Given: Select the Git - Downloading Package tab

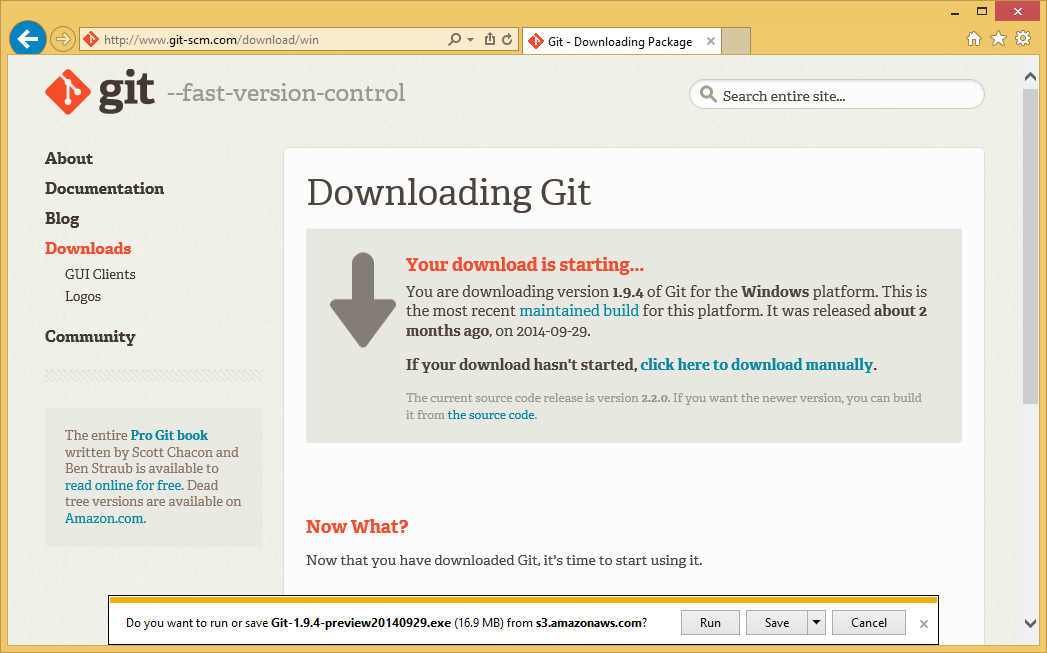Looking at the screenshot, I should [622, 41].
